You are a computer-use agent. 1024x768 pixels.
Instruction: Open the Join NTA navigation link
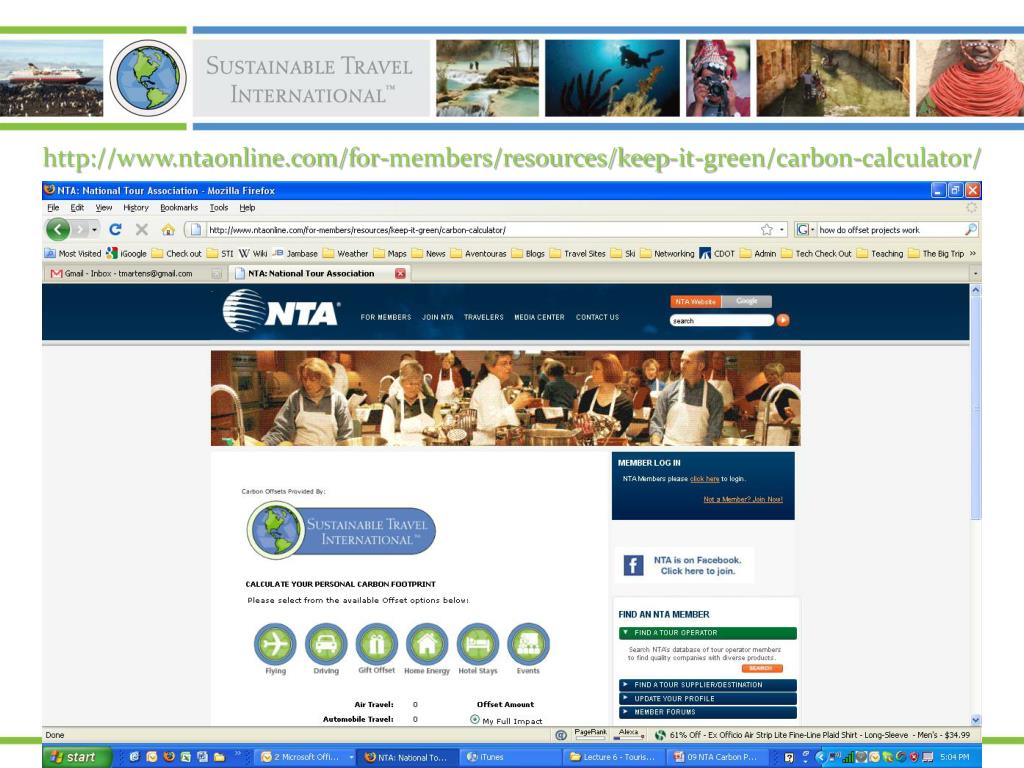tap(438, 317)
